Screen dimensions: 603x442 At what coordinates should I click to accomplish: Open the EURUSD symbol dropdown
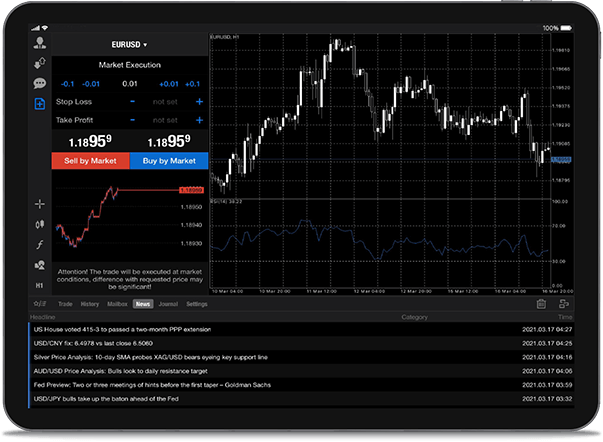(x=129, y=45)
